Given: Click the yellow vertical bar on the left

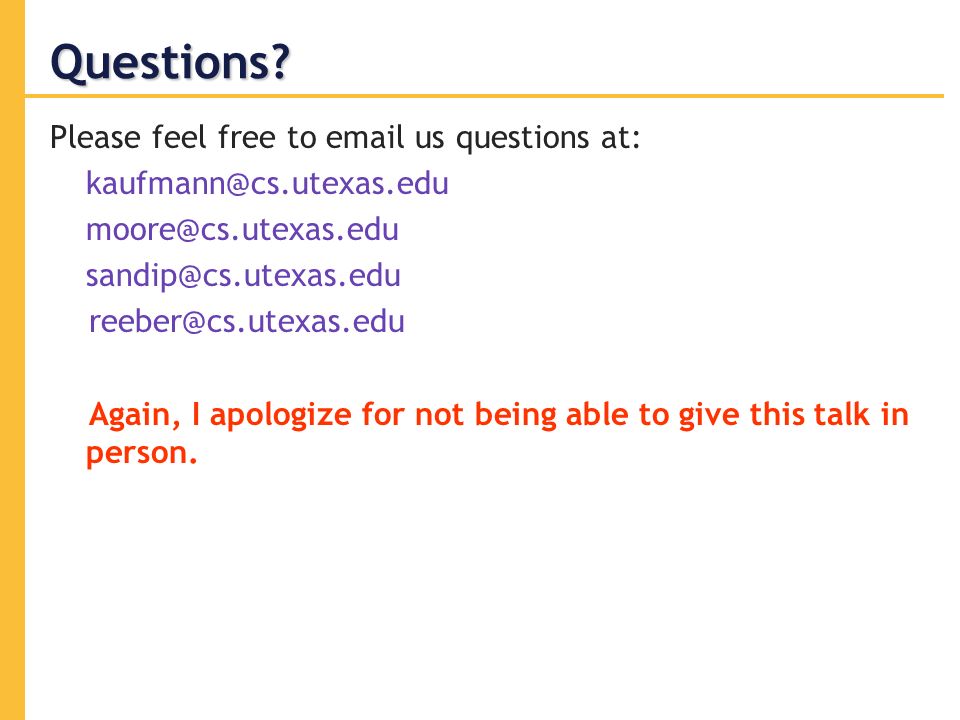Looking at the screenshot, I should (x=12, y=360).
